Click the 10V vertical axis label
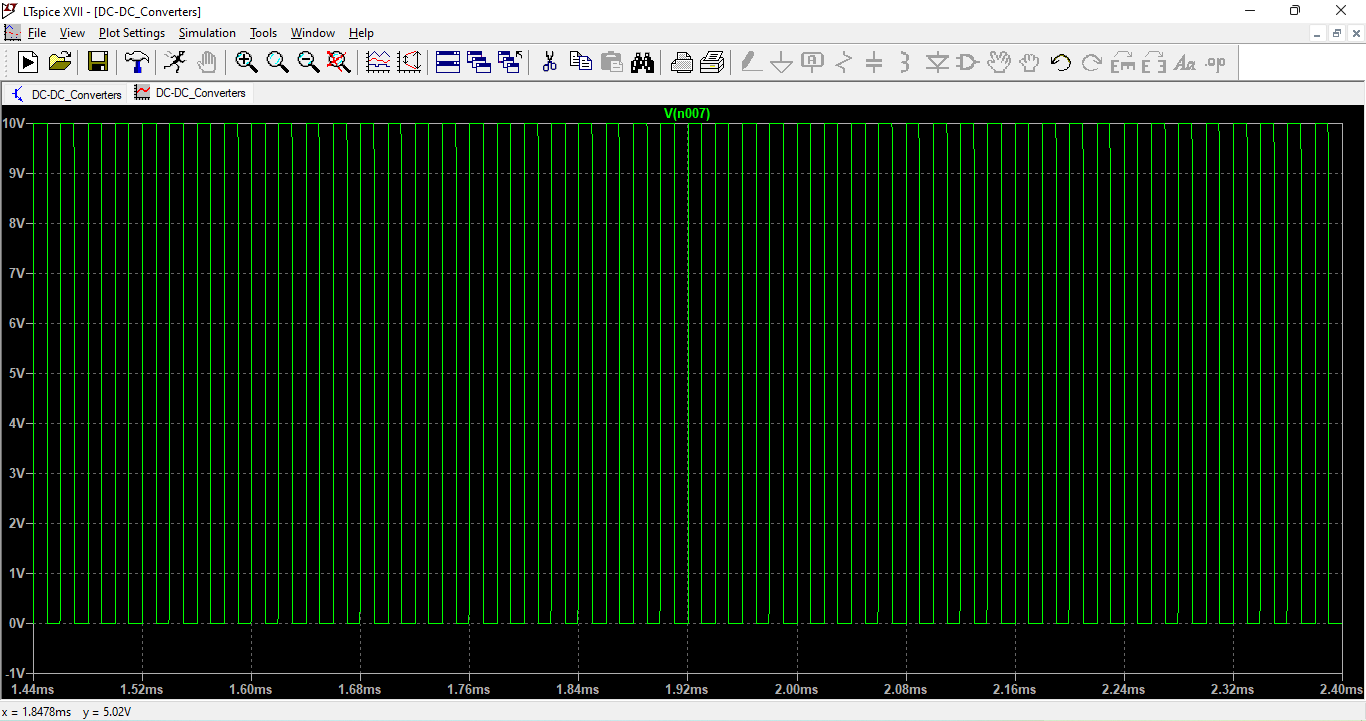 click(14, 123)
